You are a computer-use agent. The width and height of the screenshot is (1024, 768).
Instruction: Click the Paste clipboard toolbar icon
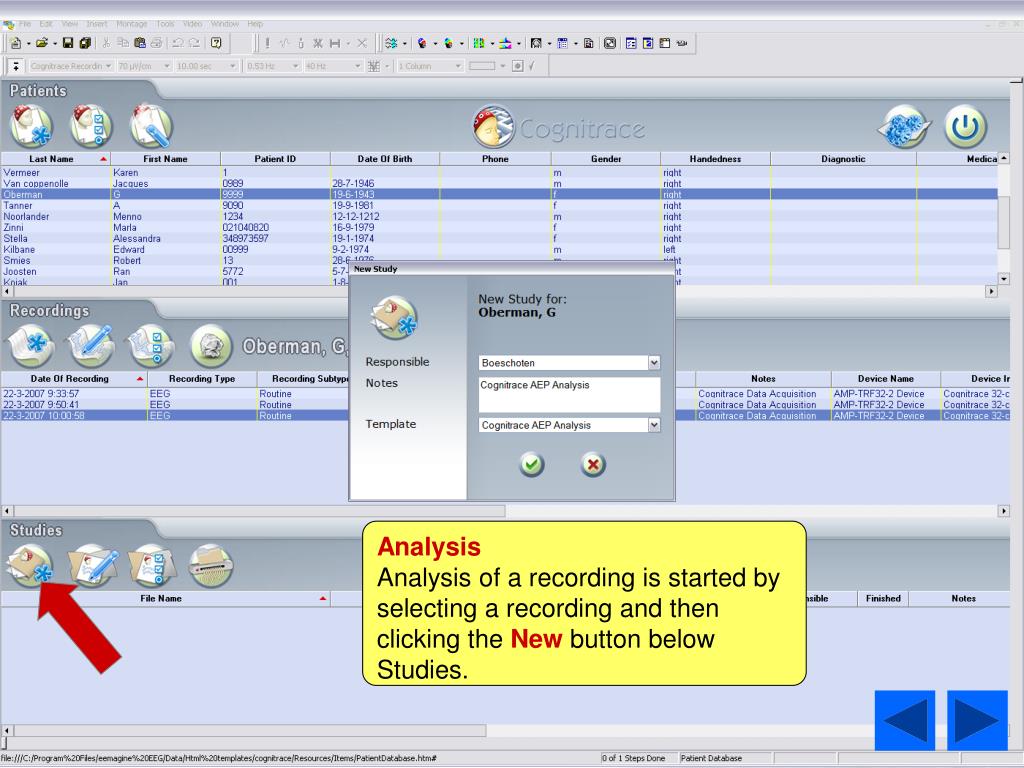pyautogui.click(x=140, y=43)
